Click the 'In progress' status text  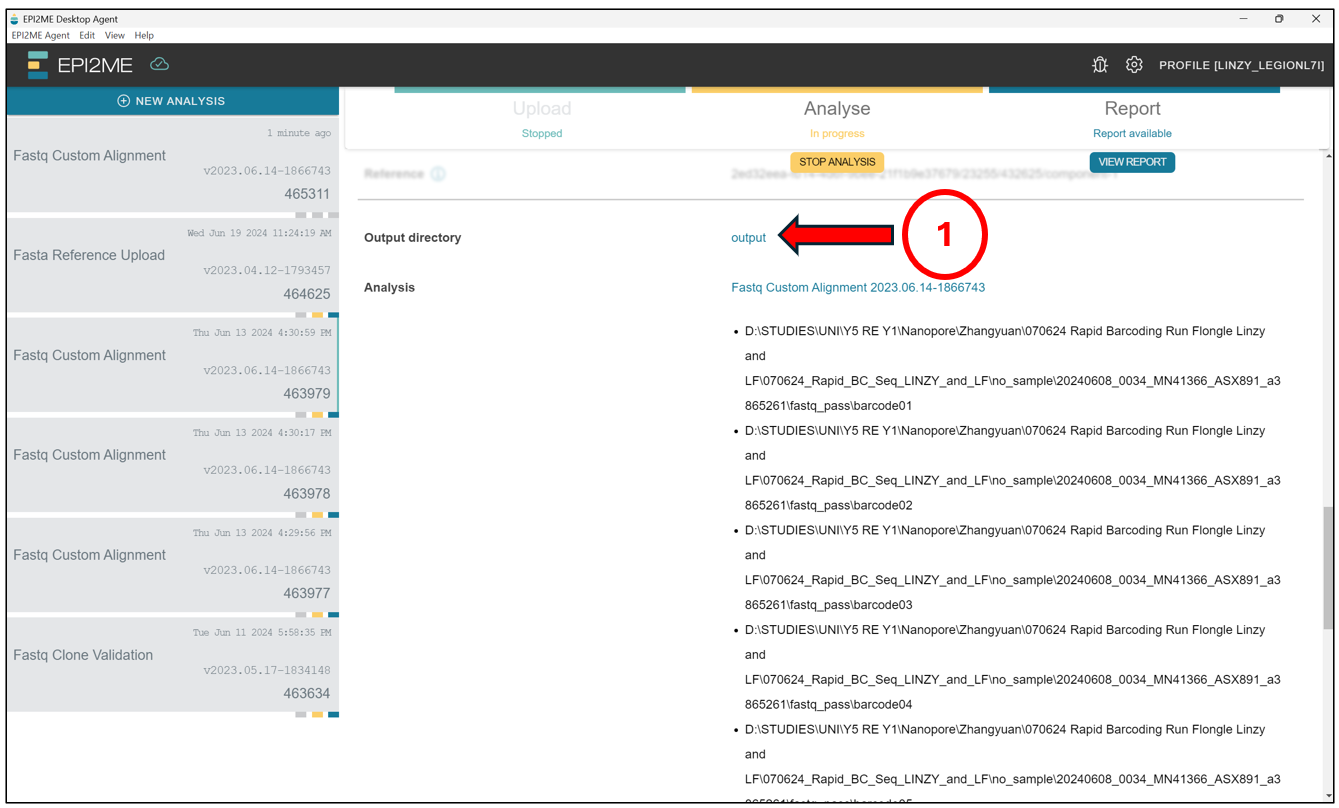click(837, 133)
